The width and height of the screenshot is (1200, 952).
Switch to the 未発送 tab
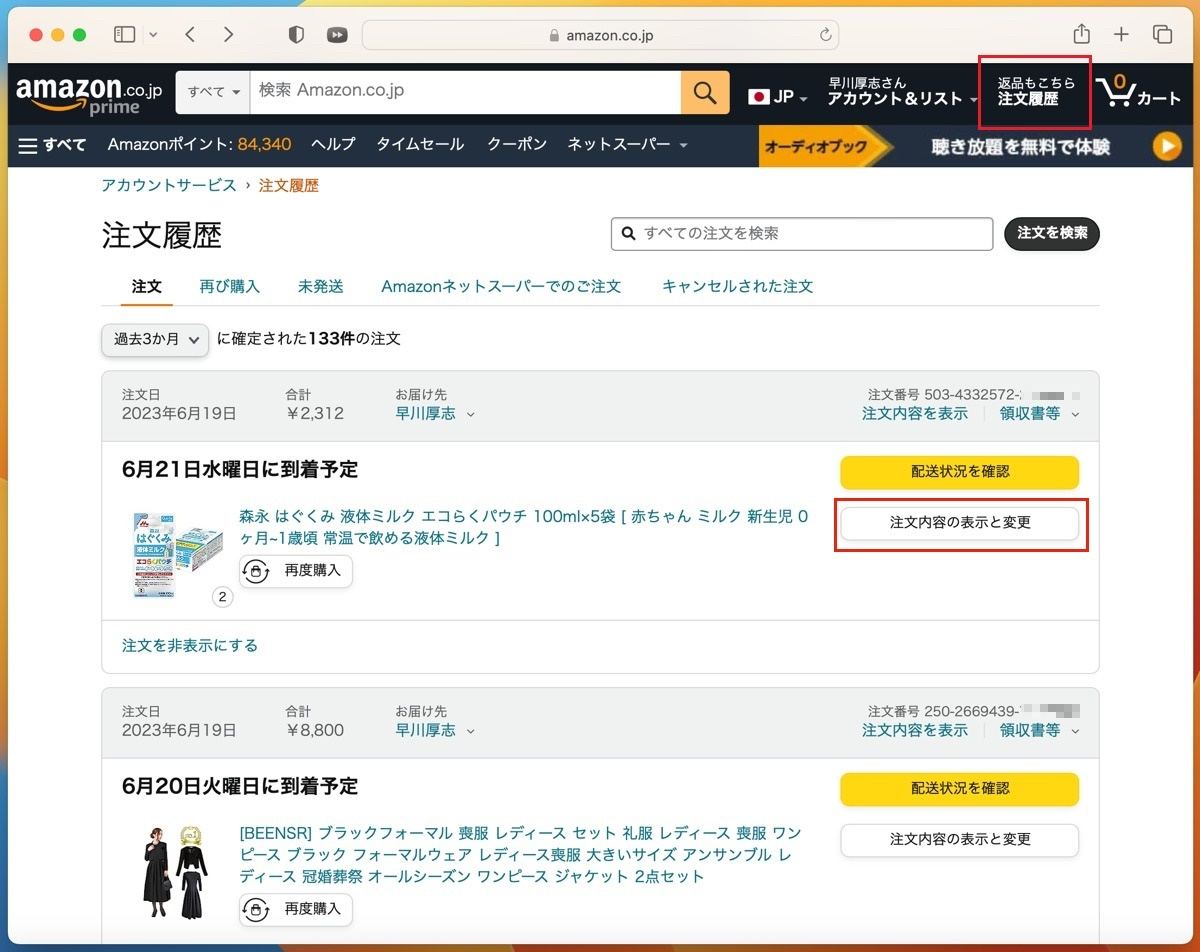pyautogui.click(x=320, y=286)
